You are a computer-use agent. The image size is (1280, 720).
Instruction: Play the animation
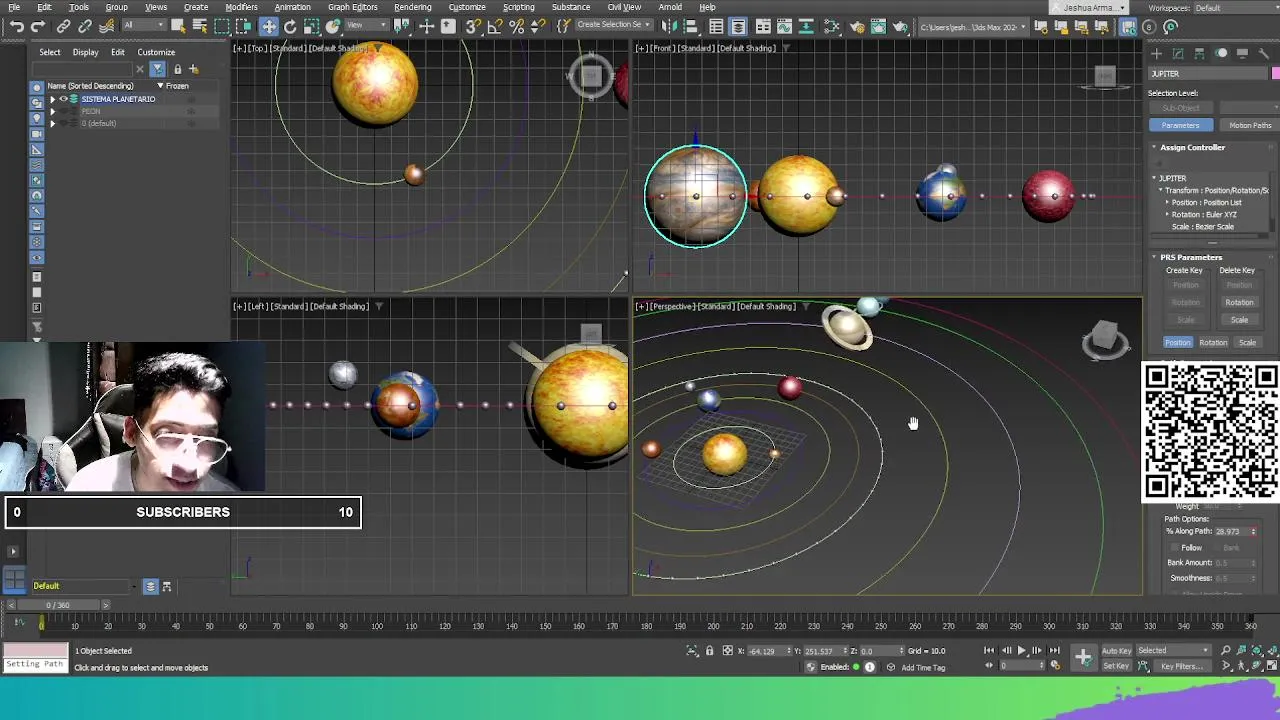click(1021, 650)
